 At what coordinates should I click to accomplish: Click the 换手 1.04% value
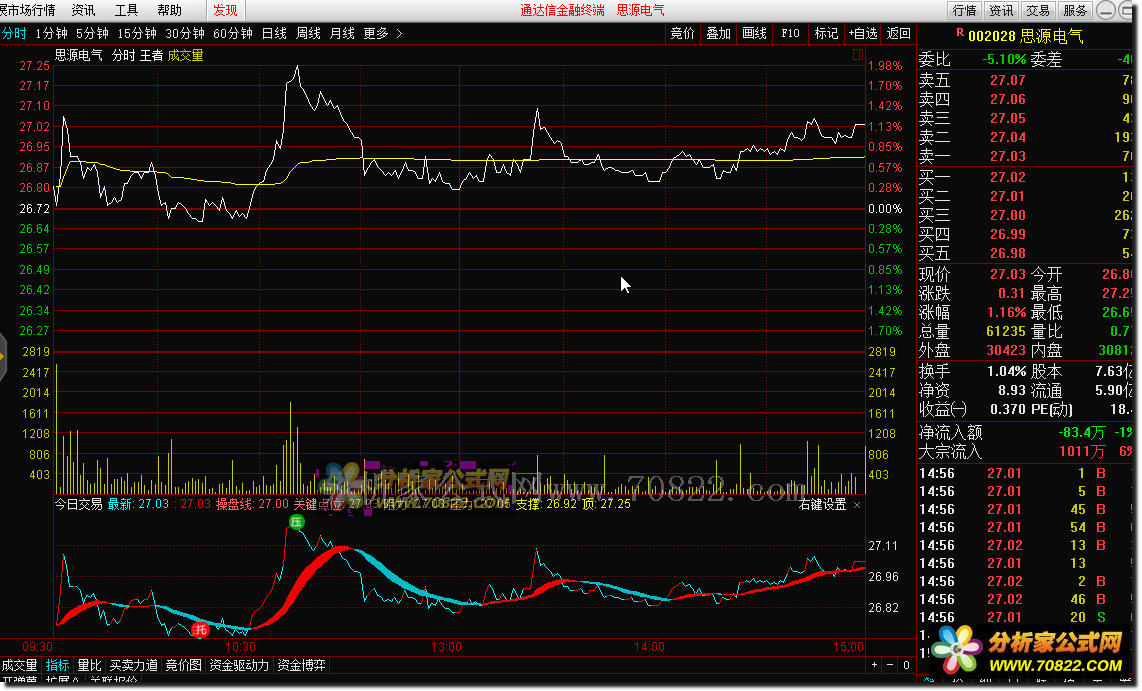pos(1007,371)
